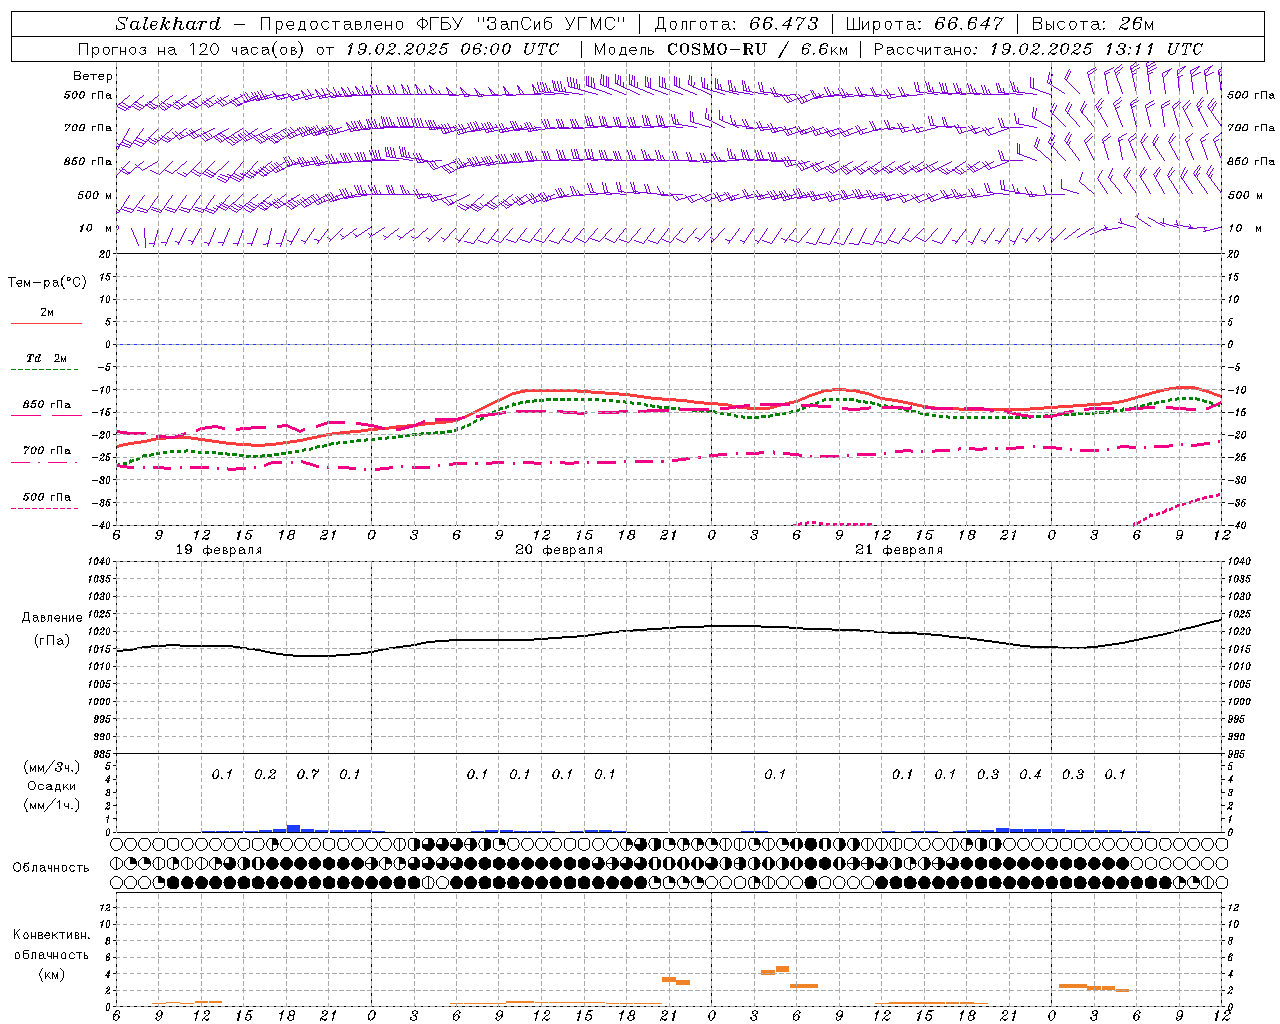Click the Прогноз на 120 часа(ов) text
Screen dimensions: 1280x1024
coord(192,49)
